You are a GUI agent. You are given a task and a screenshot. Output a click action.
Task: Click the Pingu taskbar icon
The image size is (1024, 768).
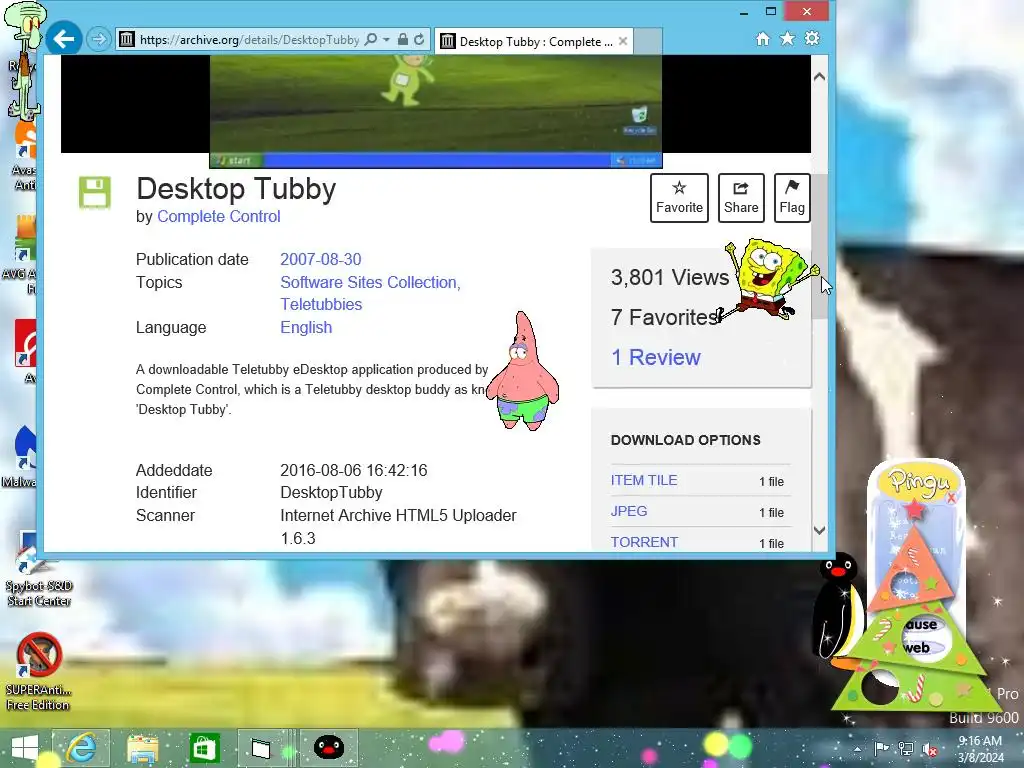(x=328, y=747)
